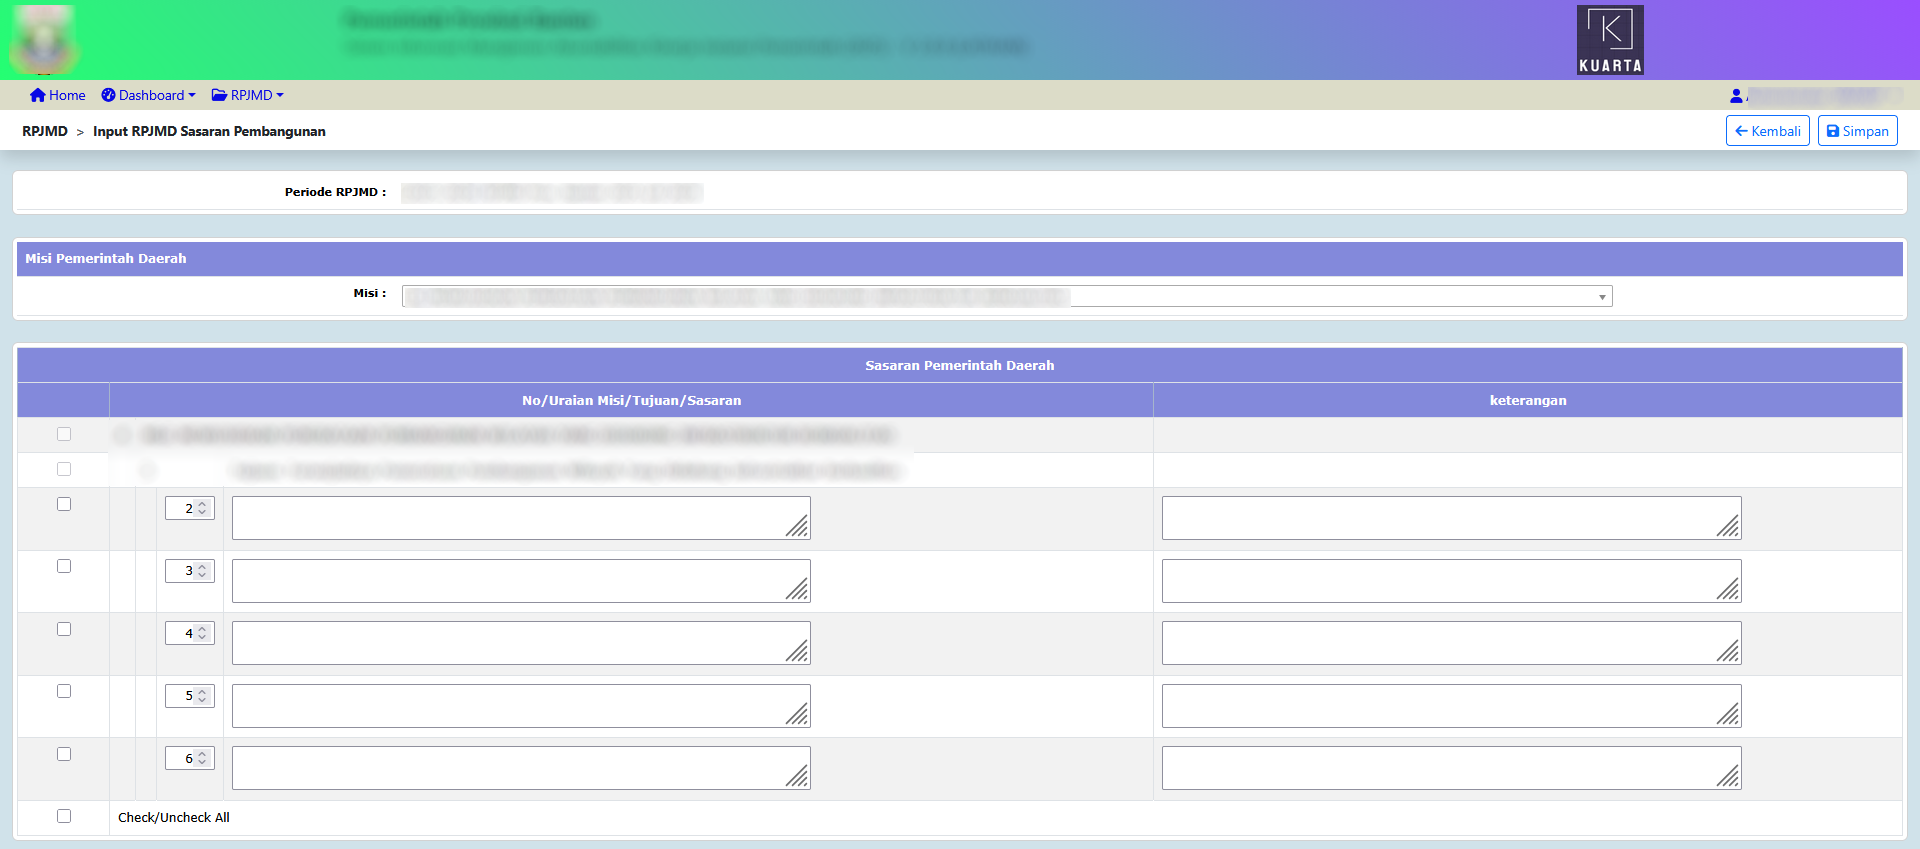Open the Misi dropdown list
The width and height of the screenshot is (1920, 849).
point(1006,296)
